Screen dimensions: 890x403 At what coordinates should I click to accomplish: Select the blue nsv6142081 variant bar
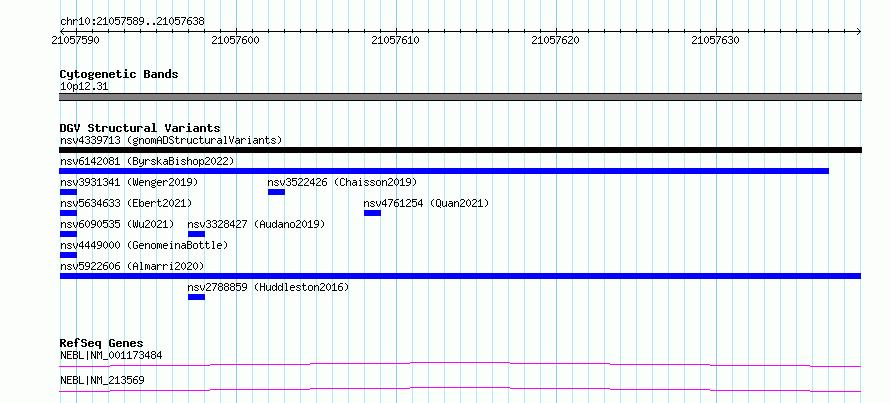(x=444, y=171)
